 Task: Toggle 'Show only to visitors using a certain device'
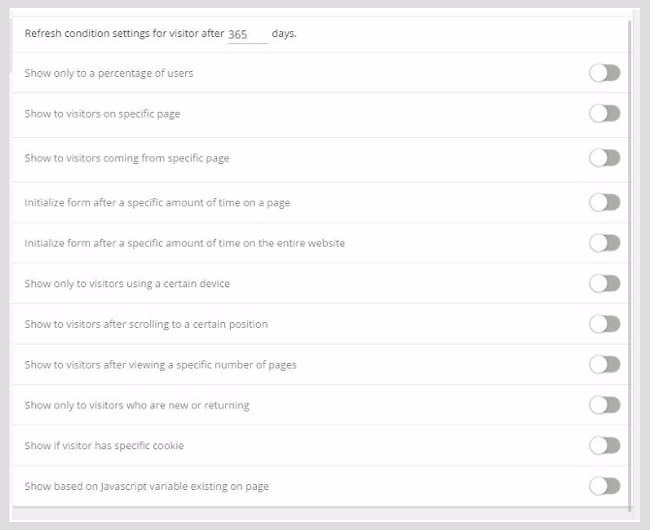coord(604,283)
